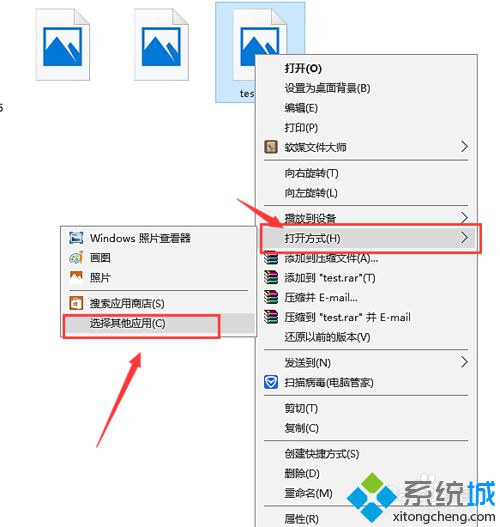Screen dimensions: 500x527
Task: Select the second image file thumbnail
Action: tap(161, 45)
